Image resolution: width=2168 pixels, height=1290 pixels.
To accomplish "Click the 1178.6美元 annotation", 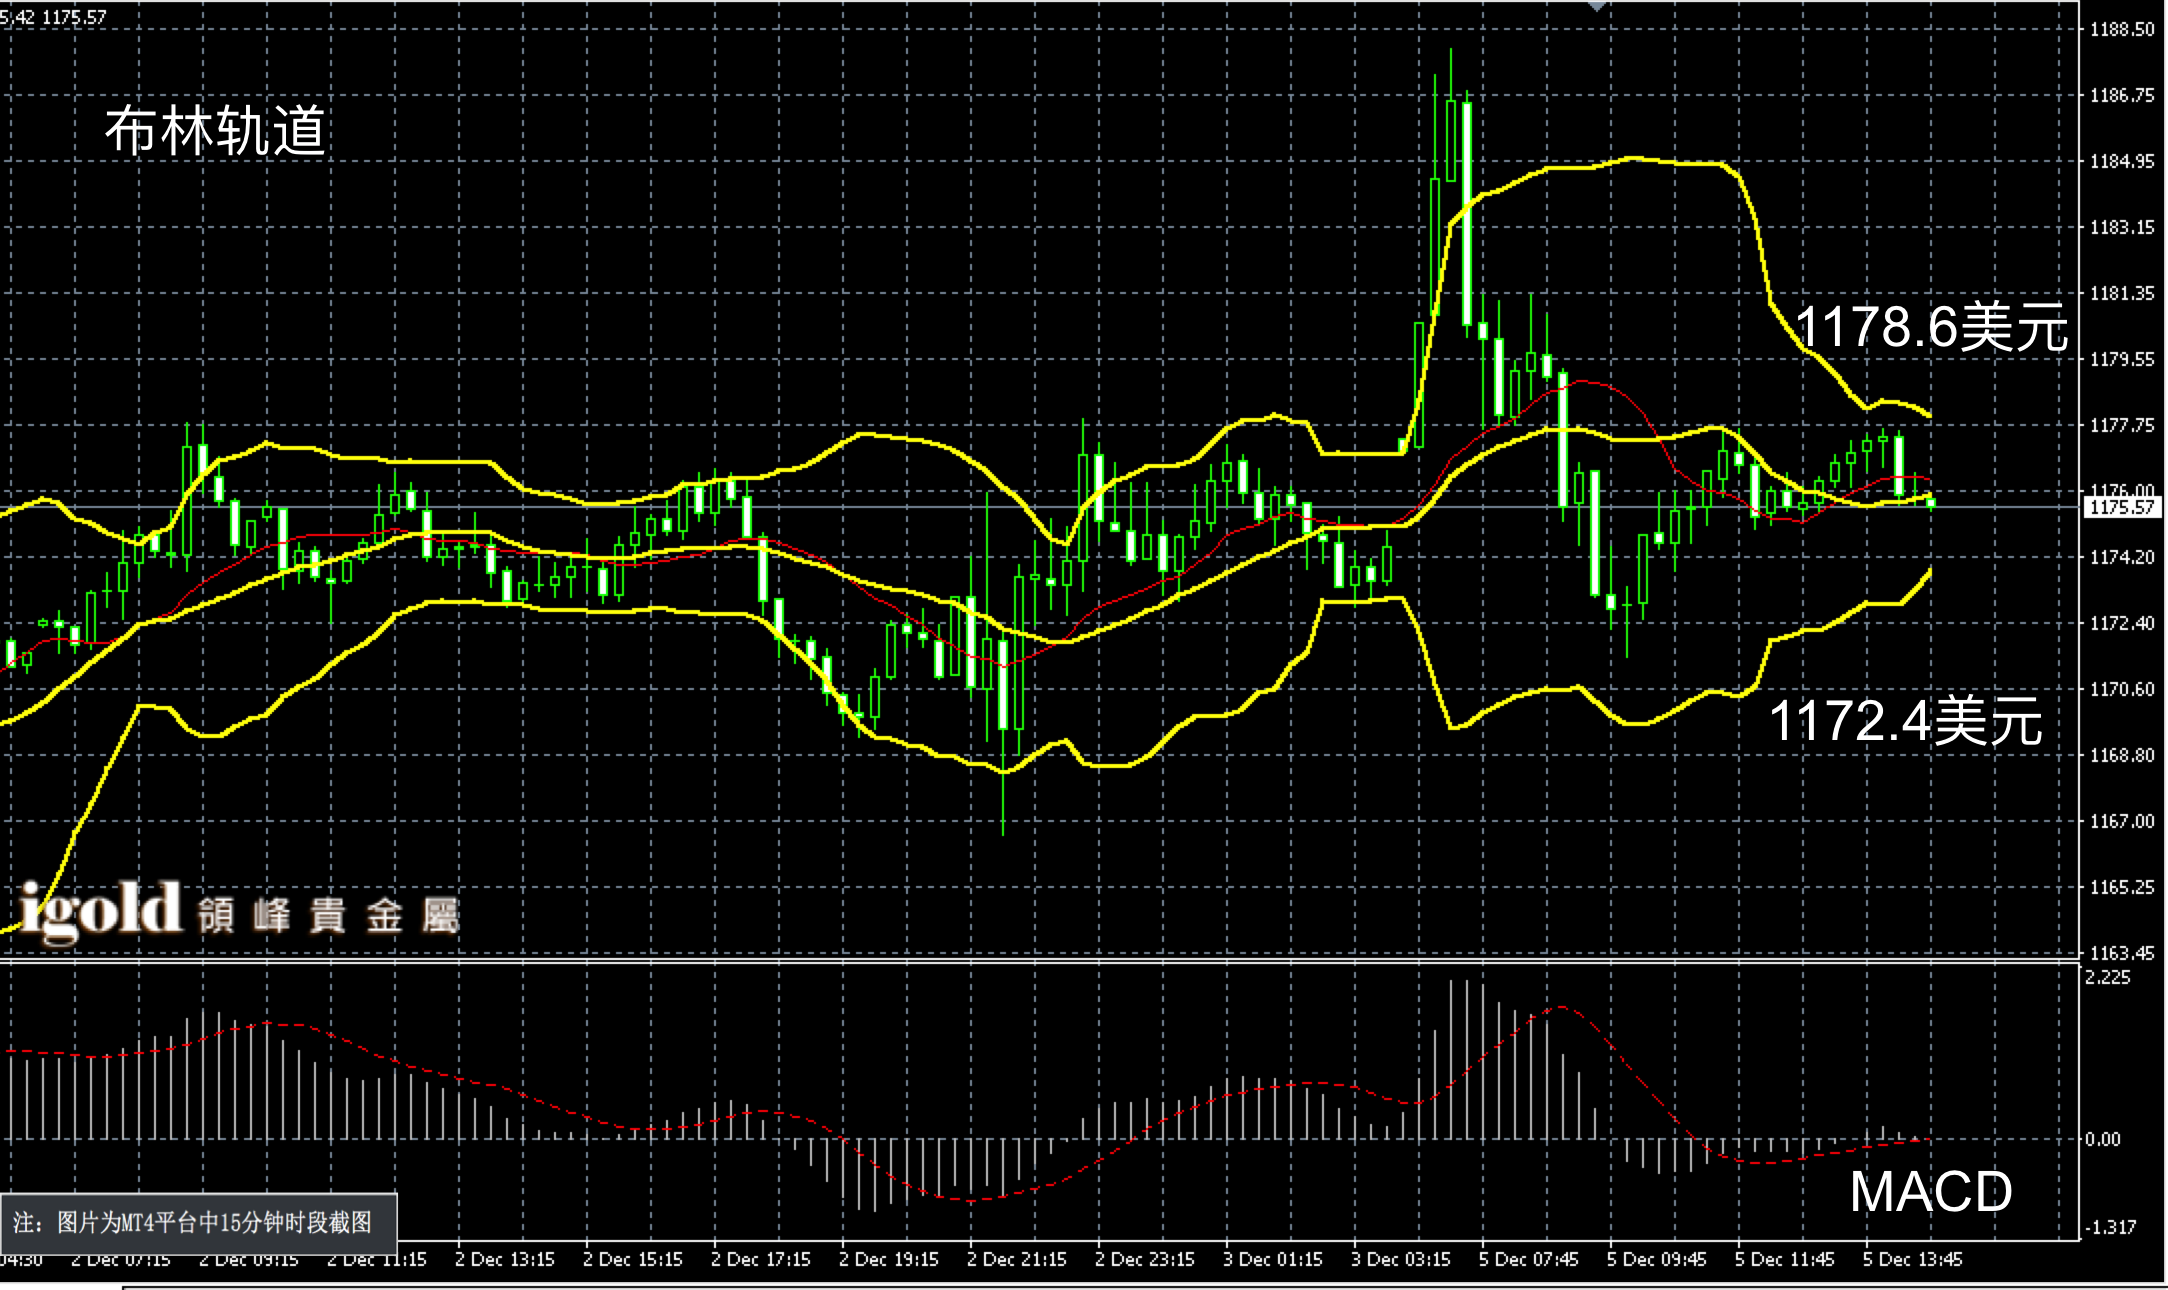I will pyautogui.click(x=1931, y=326).
